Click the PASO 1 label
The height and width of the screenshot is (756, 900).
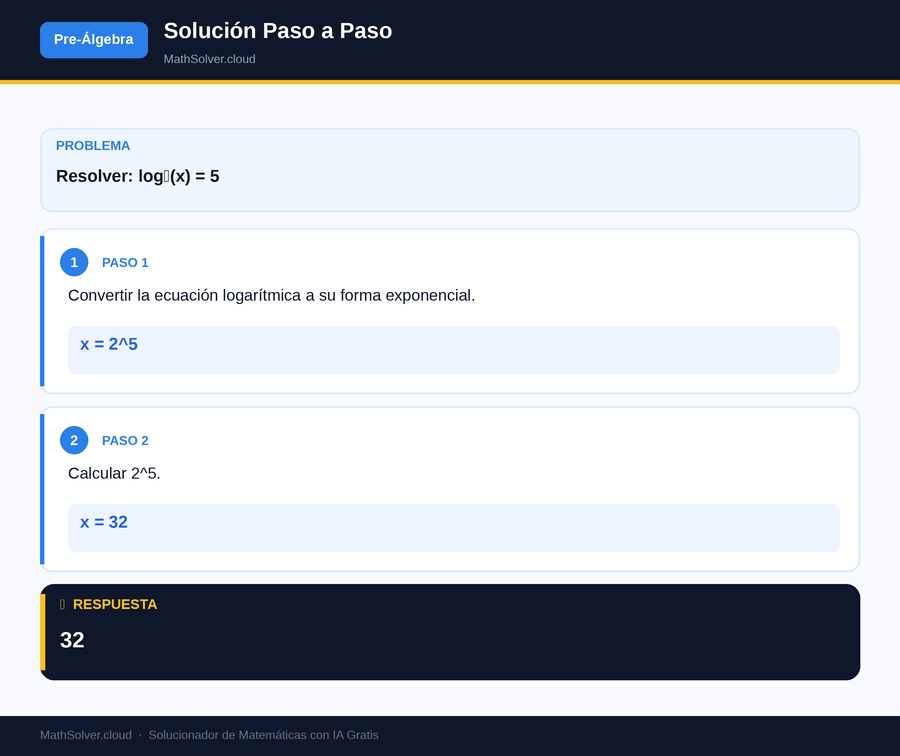tap(125, 263)
